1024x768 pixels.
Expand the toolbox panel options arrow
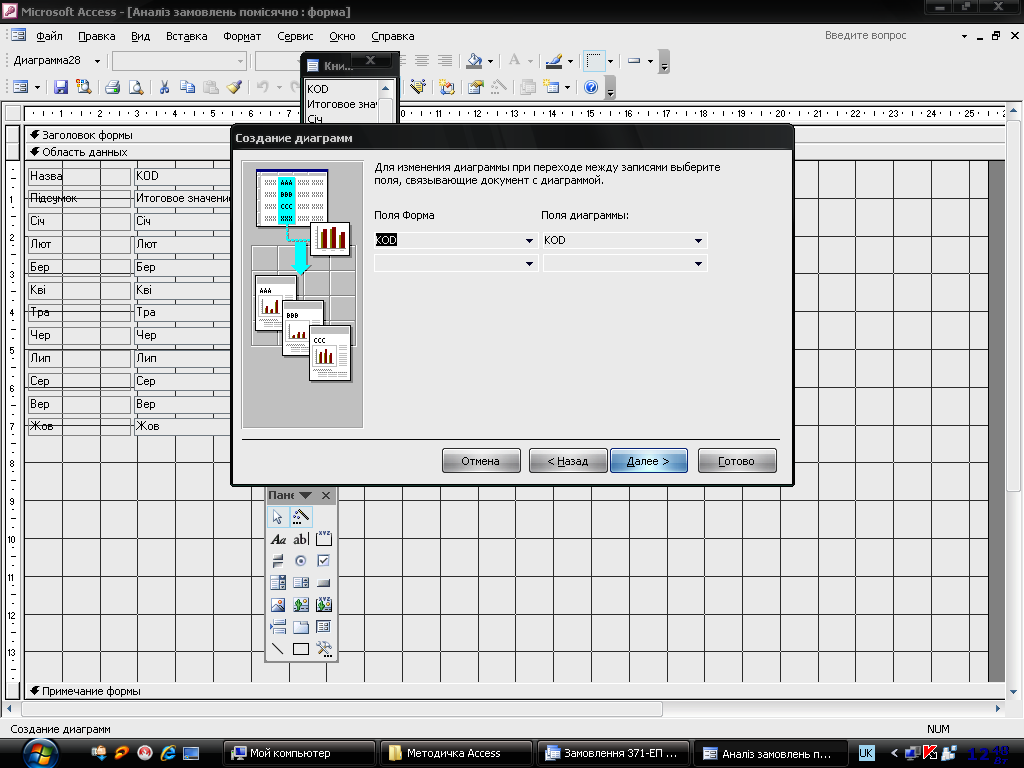[305, 495]
